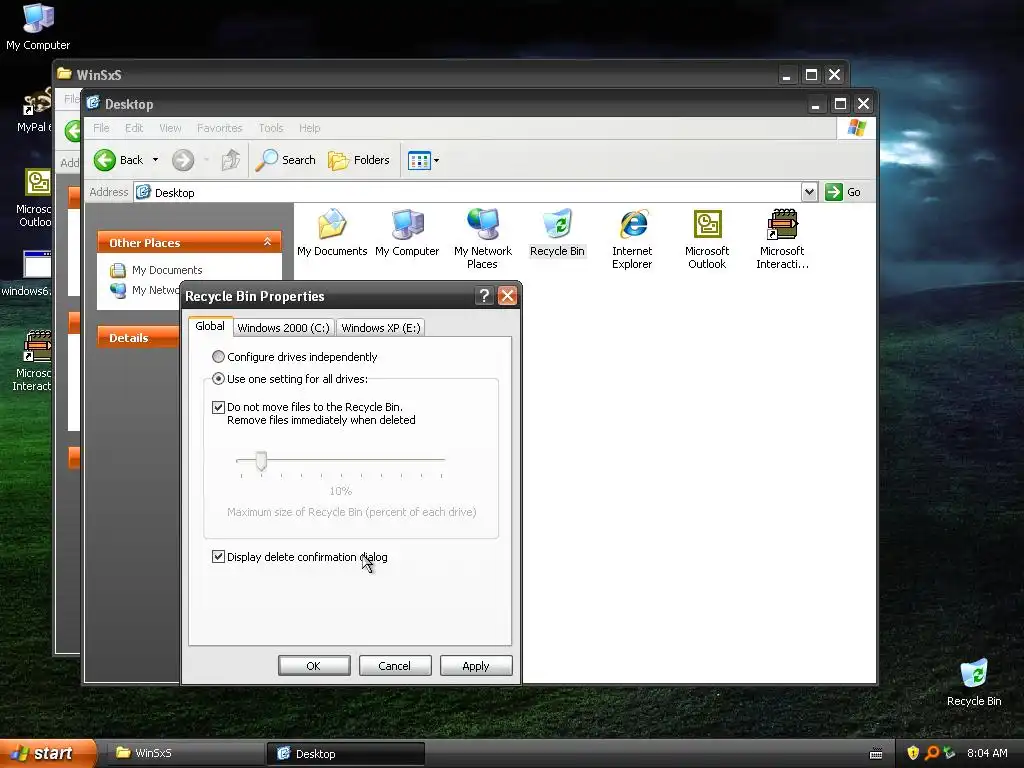Screen dimensions: 1024x768
Task: Open the Tools menu
Action: point(270,128)
